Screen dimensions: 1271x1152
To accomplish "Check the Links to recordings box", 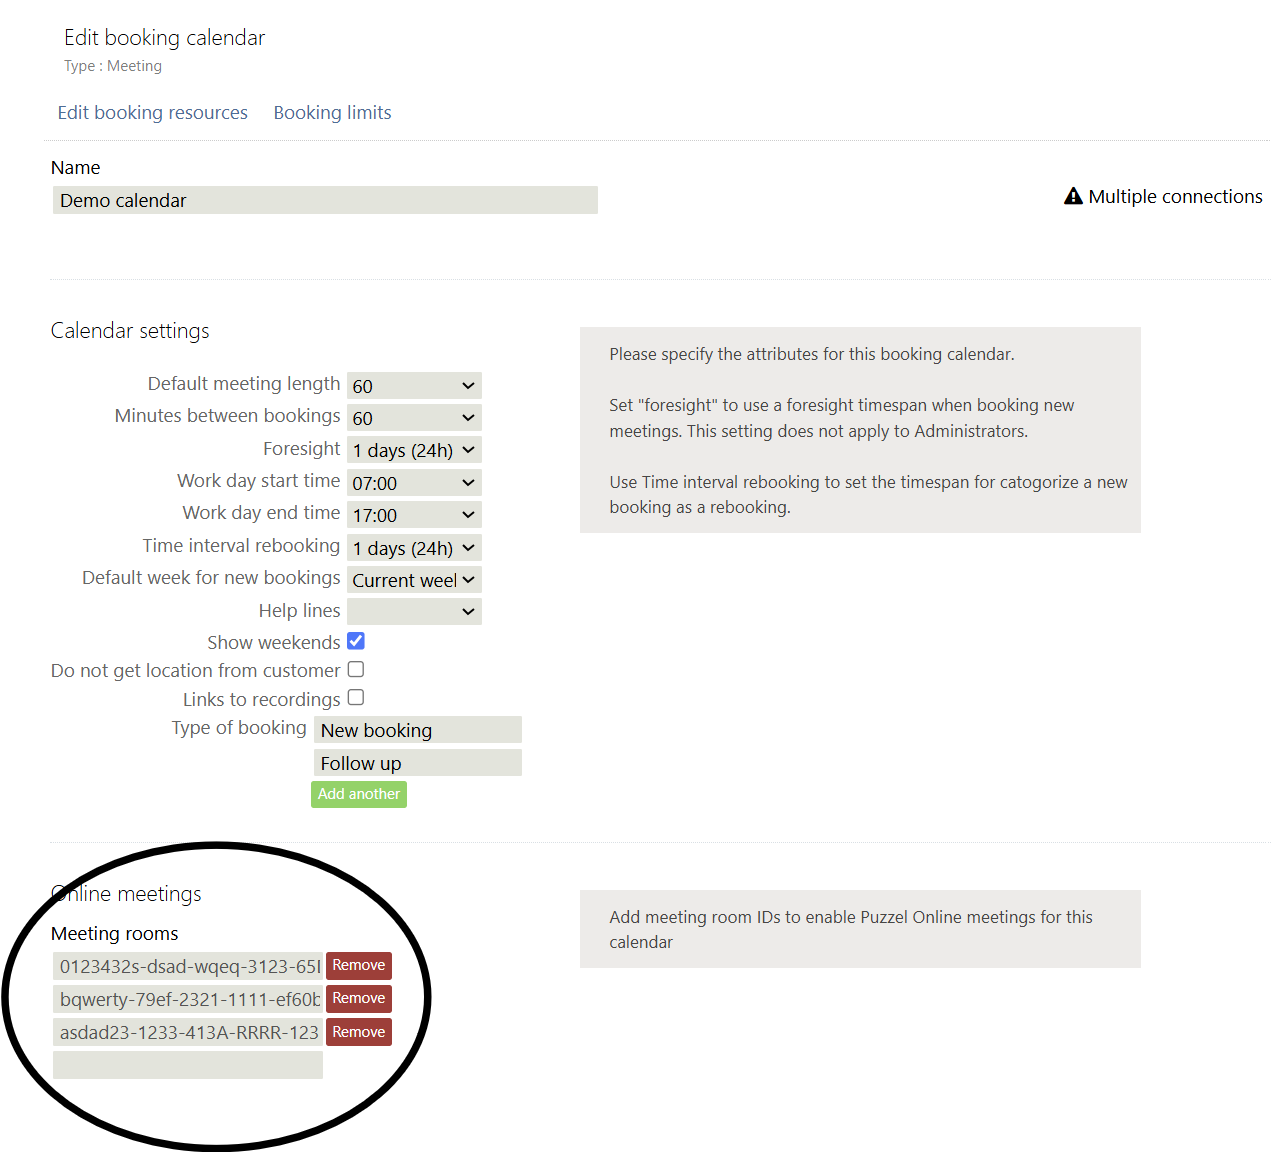I will tap(356, 698).
